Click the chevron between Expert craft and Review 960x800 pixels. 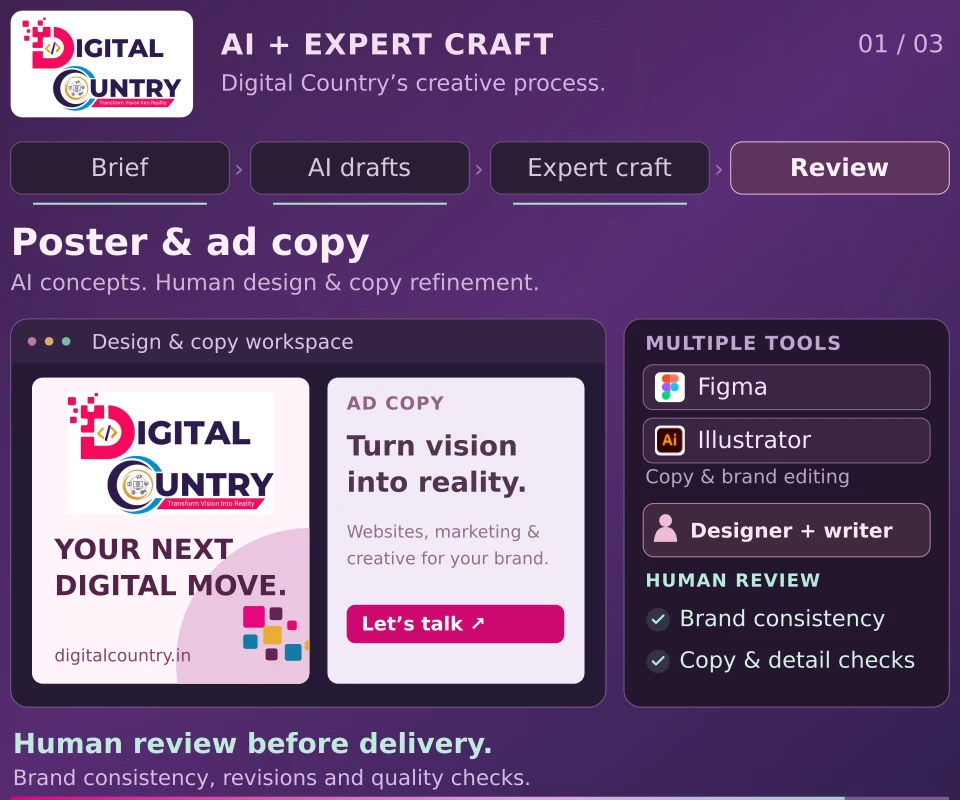719,169
